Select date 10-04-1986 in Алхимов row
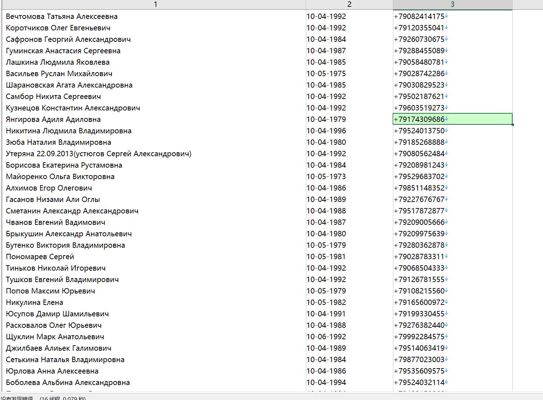This screenshot has width=543, height=400. pyautogui.click(x=326, y=188)
